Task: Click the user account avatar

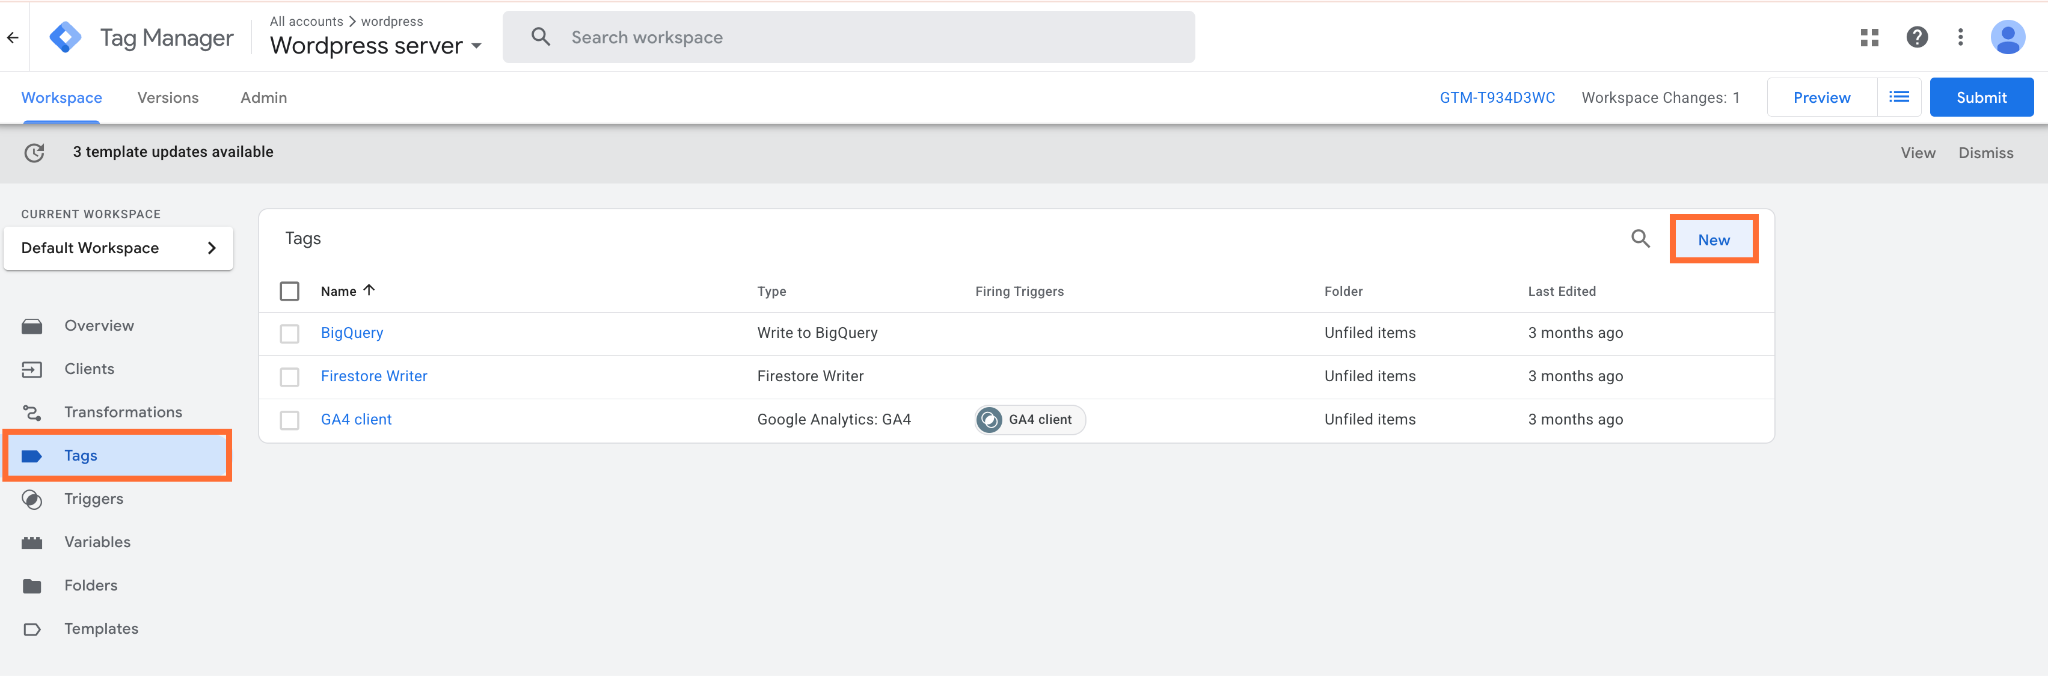Action: (x=2008, y=37)
